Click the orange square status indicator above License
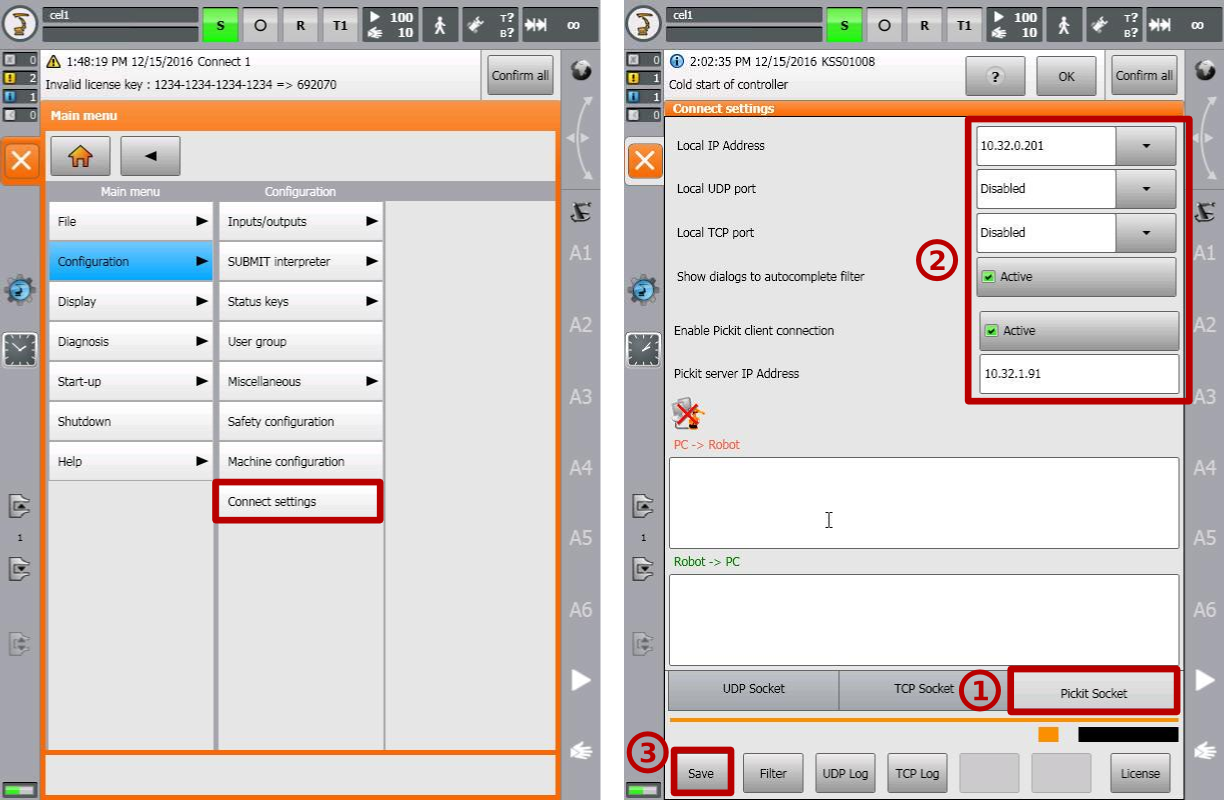The height and width of the screenshot is (800, 1224). [1047, 735]
